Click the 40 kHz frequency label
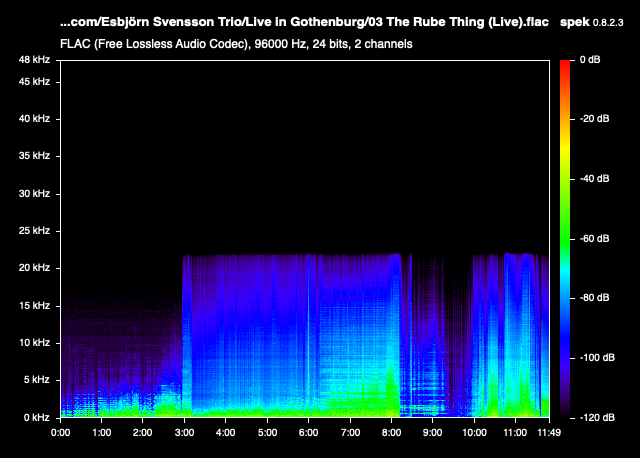This screenshot has height=458, width=640. [x=34, y=119]
